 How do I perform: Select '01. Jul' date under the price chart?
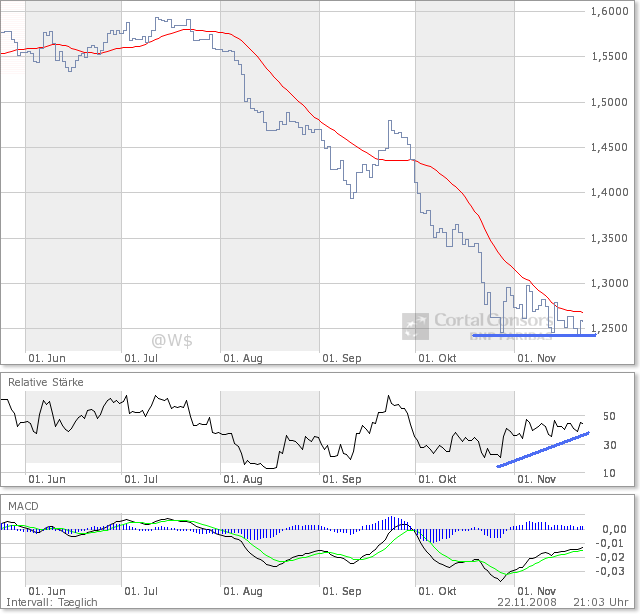pos(141,358)
